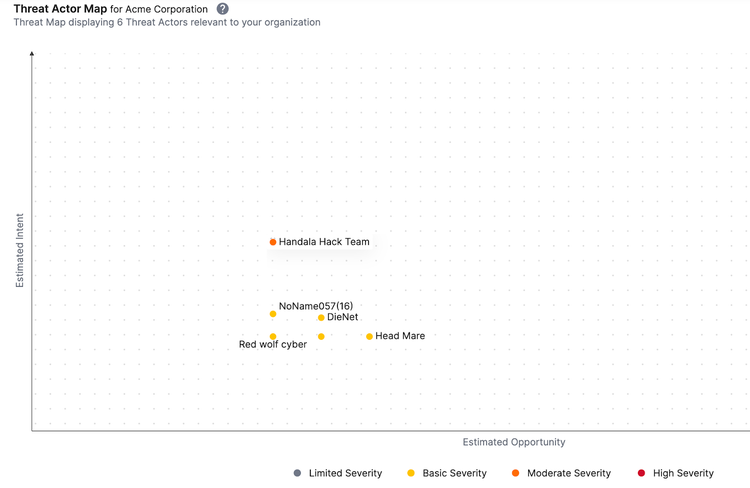Viewport: 750px width, 488px height.
Task: Click the yellow Basic Severity legend dot
Action: pos(411,473)
